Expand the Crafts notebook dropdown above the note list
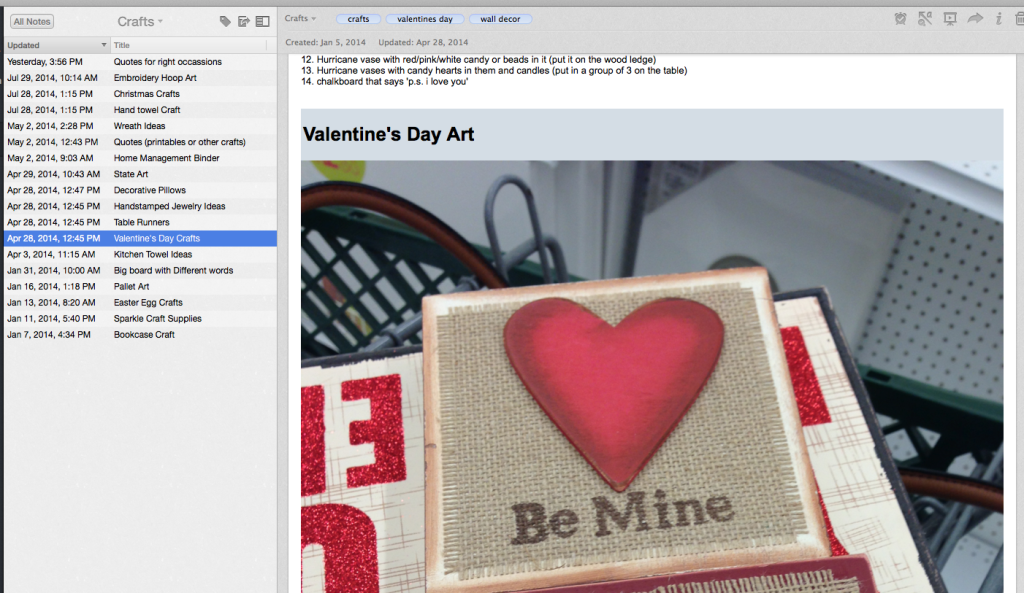 tap(140, 21)
